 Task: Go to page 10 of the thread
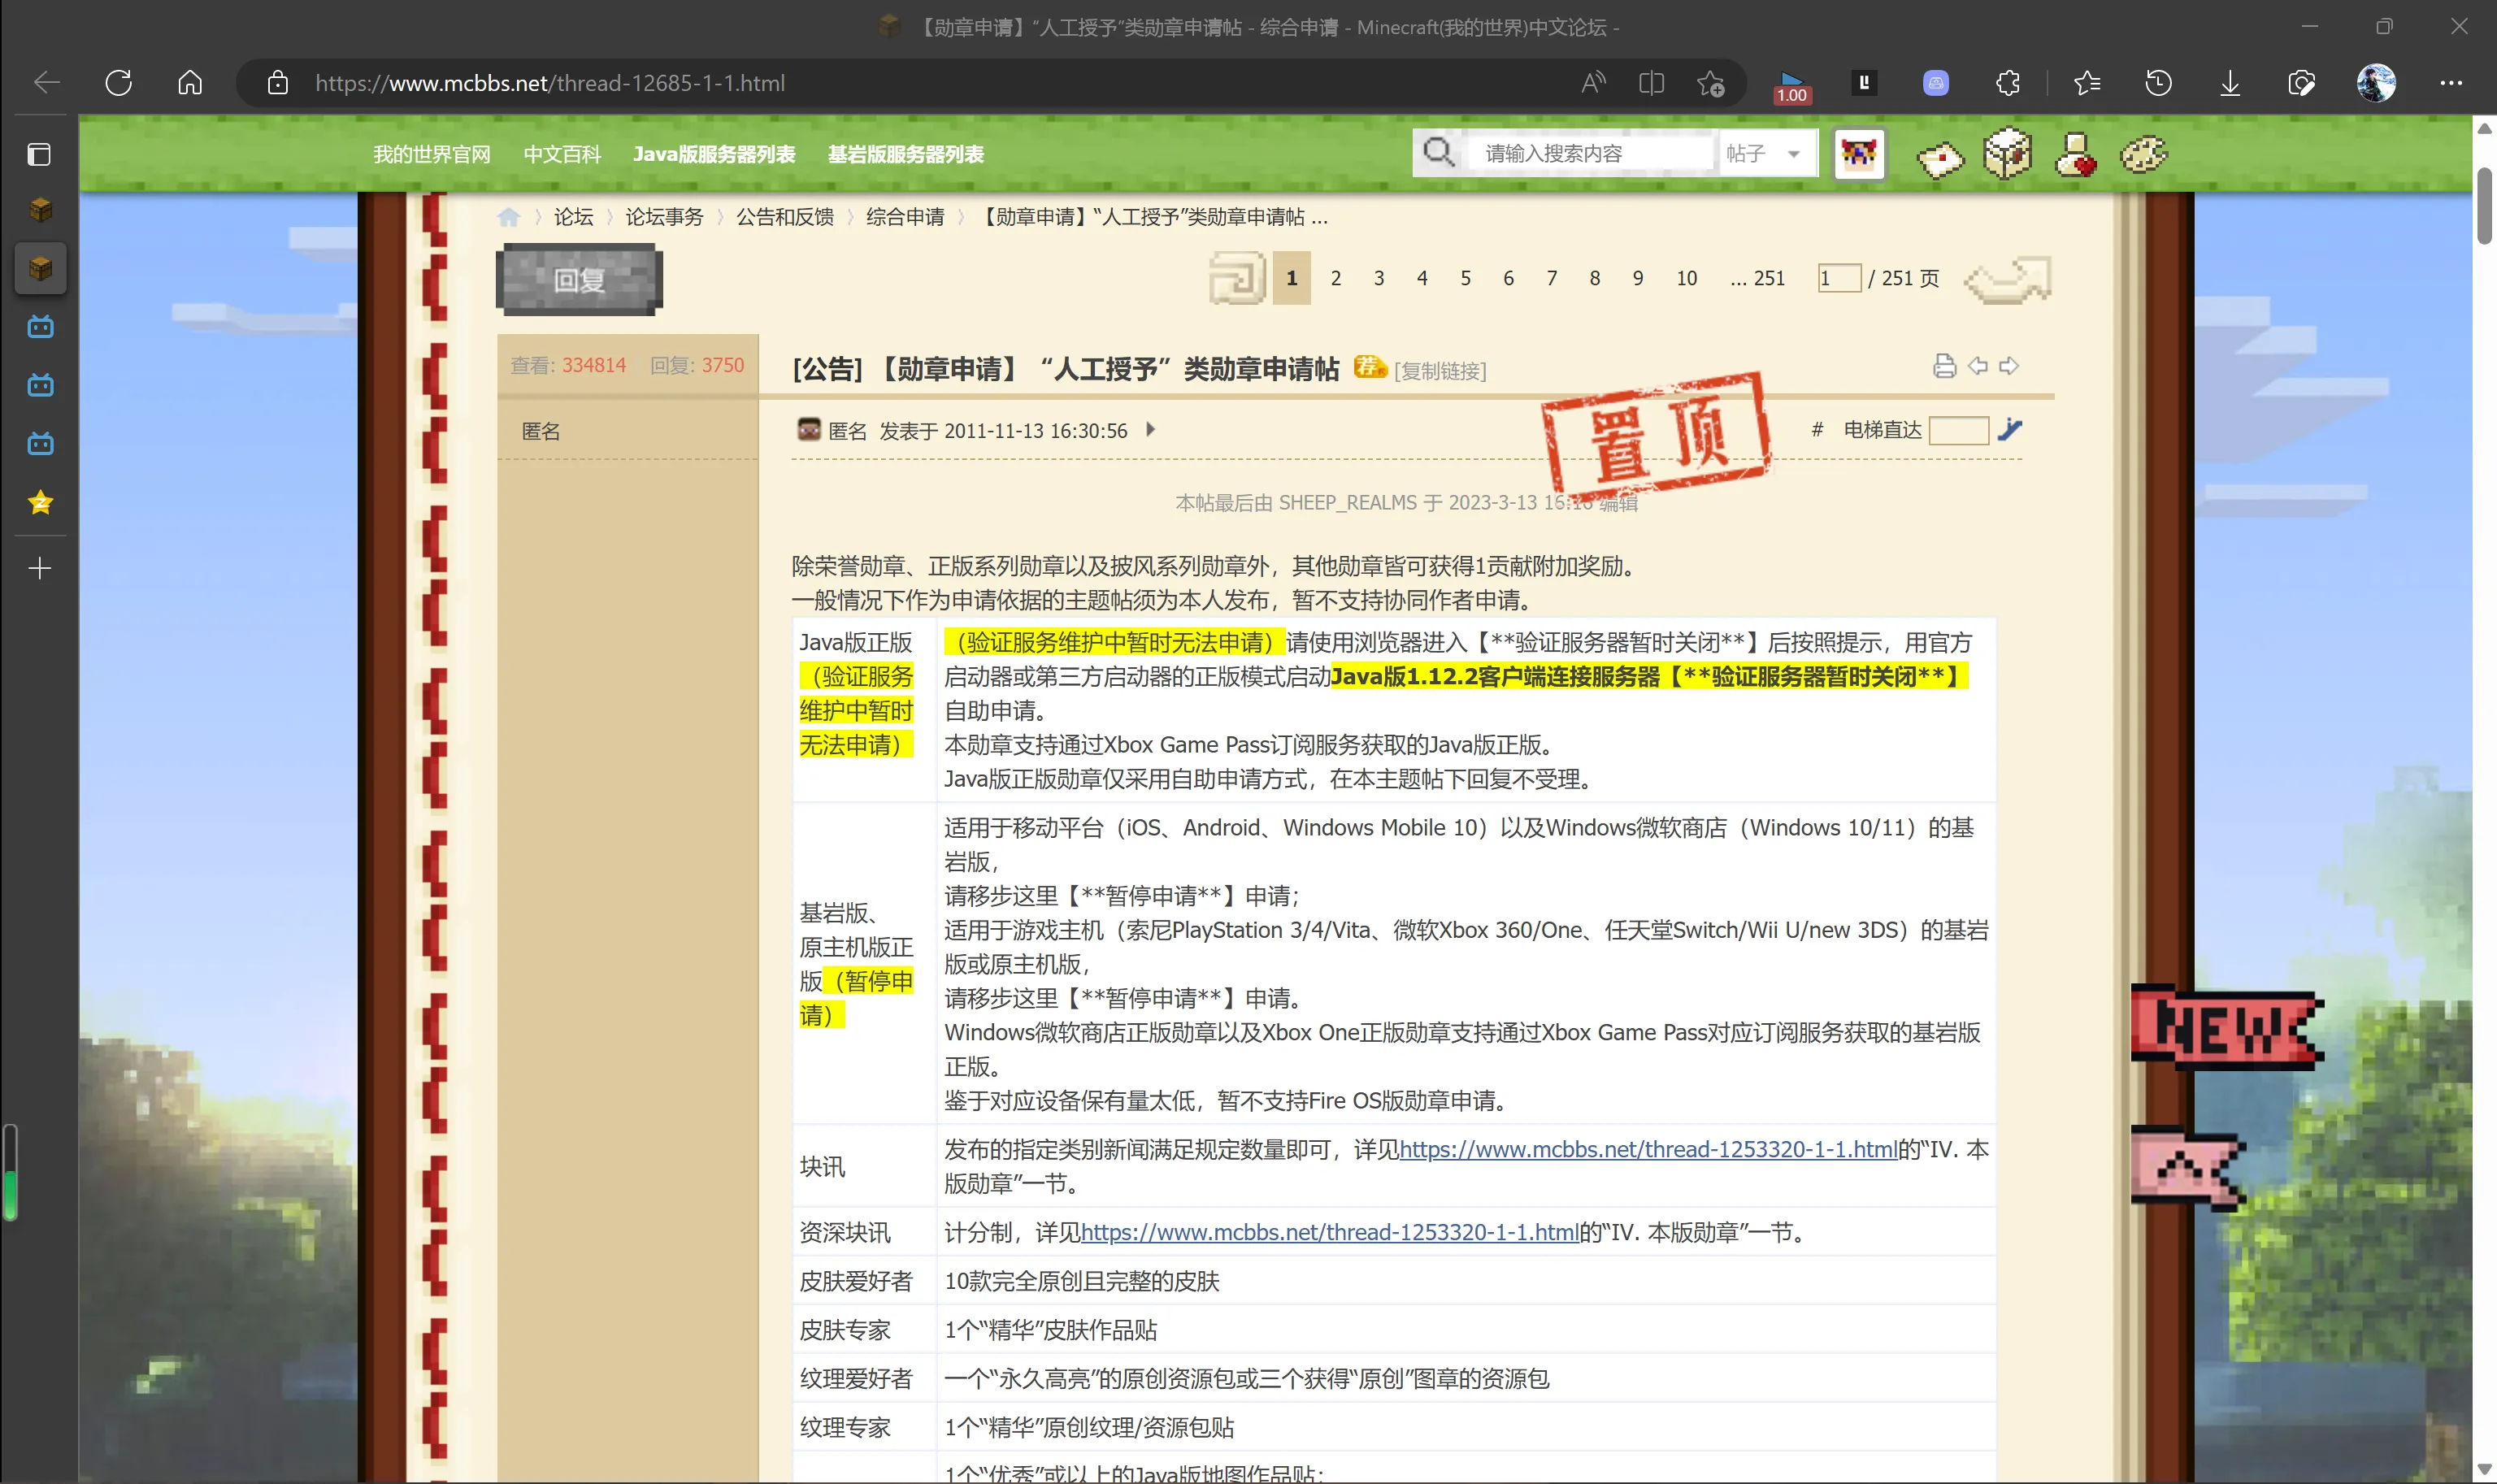(x=1686, y=278)
